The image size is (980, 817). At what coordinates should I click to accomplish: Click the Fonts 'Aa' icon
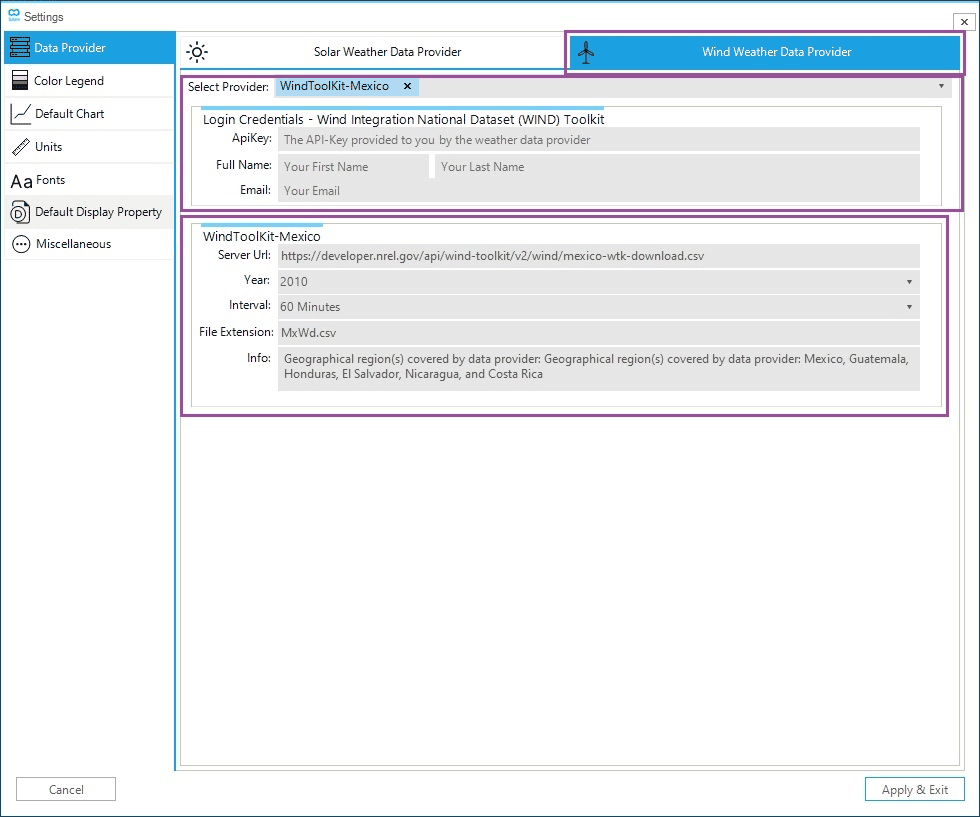coord(21,181)
